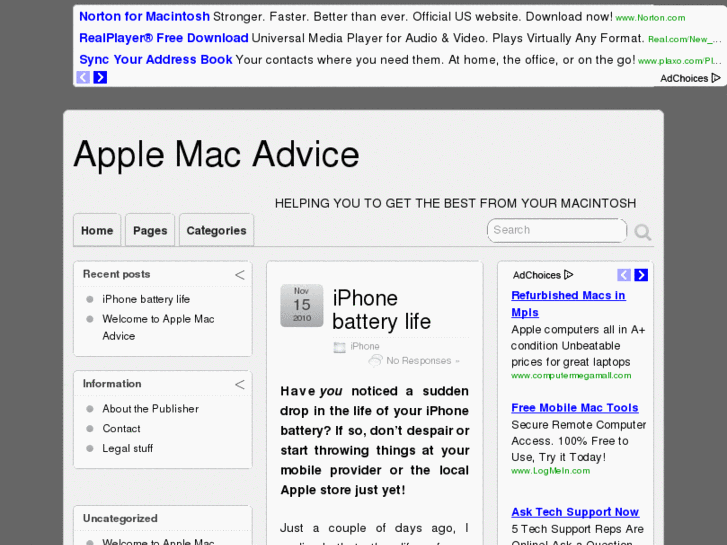Click AdChoices icon in sidebar ad
Screen dimensions: 727x545
pos(568,275)
